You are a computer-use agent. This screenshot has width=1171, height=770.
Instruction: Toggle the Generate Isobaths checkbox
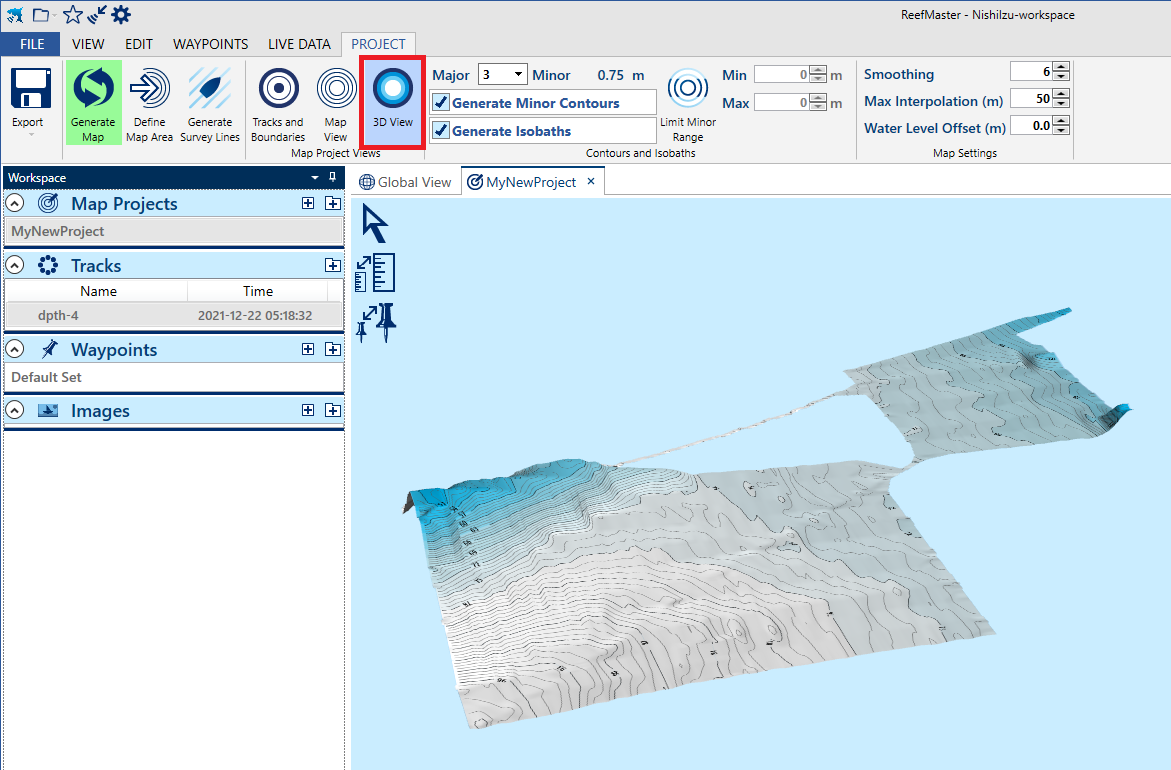(441, 131)
